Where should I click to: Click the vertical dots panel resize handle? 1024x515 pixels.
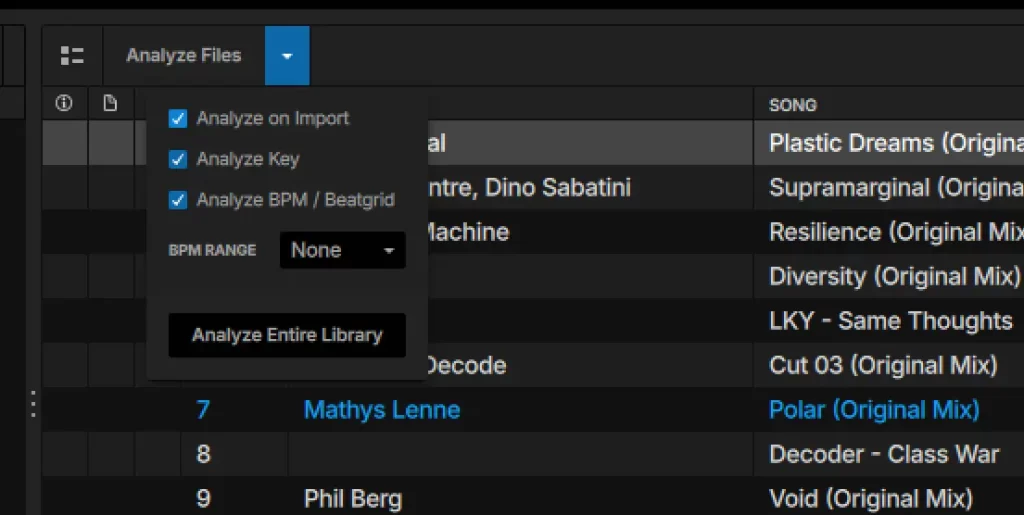[32, 404]
